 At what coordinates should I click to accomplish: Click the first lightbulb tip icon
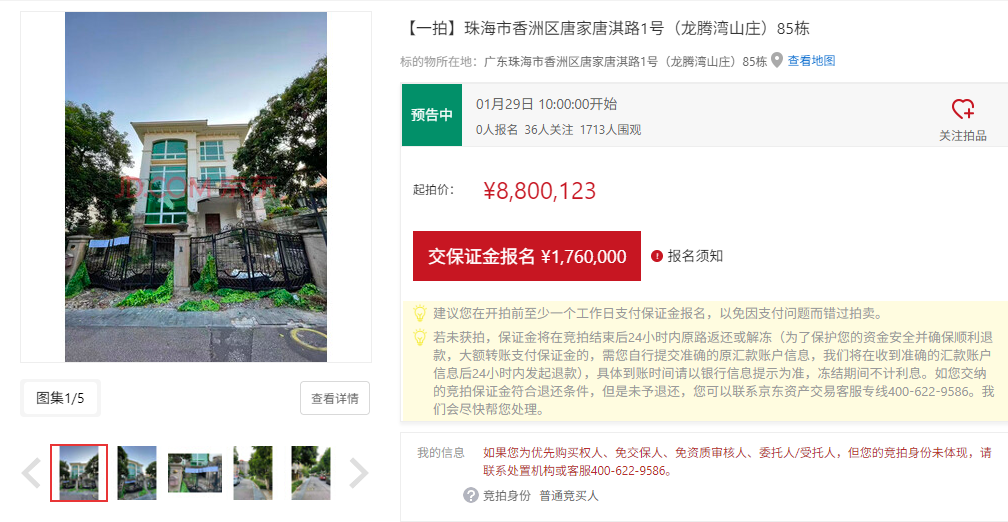[420, 314]
